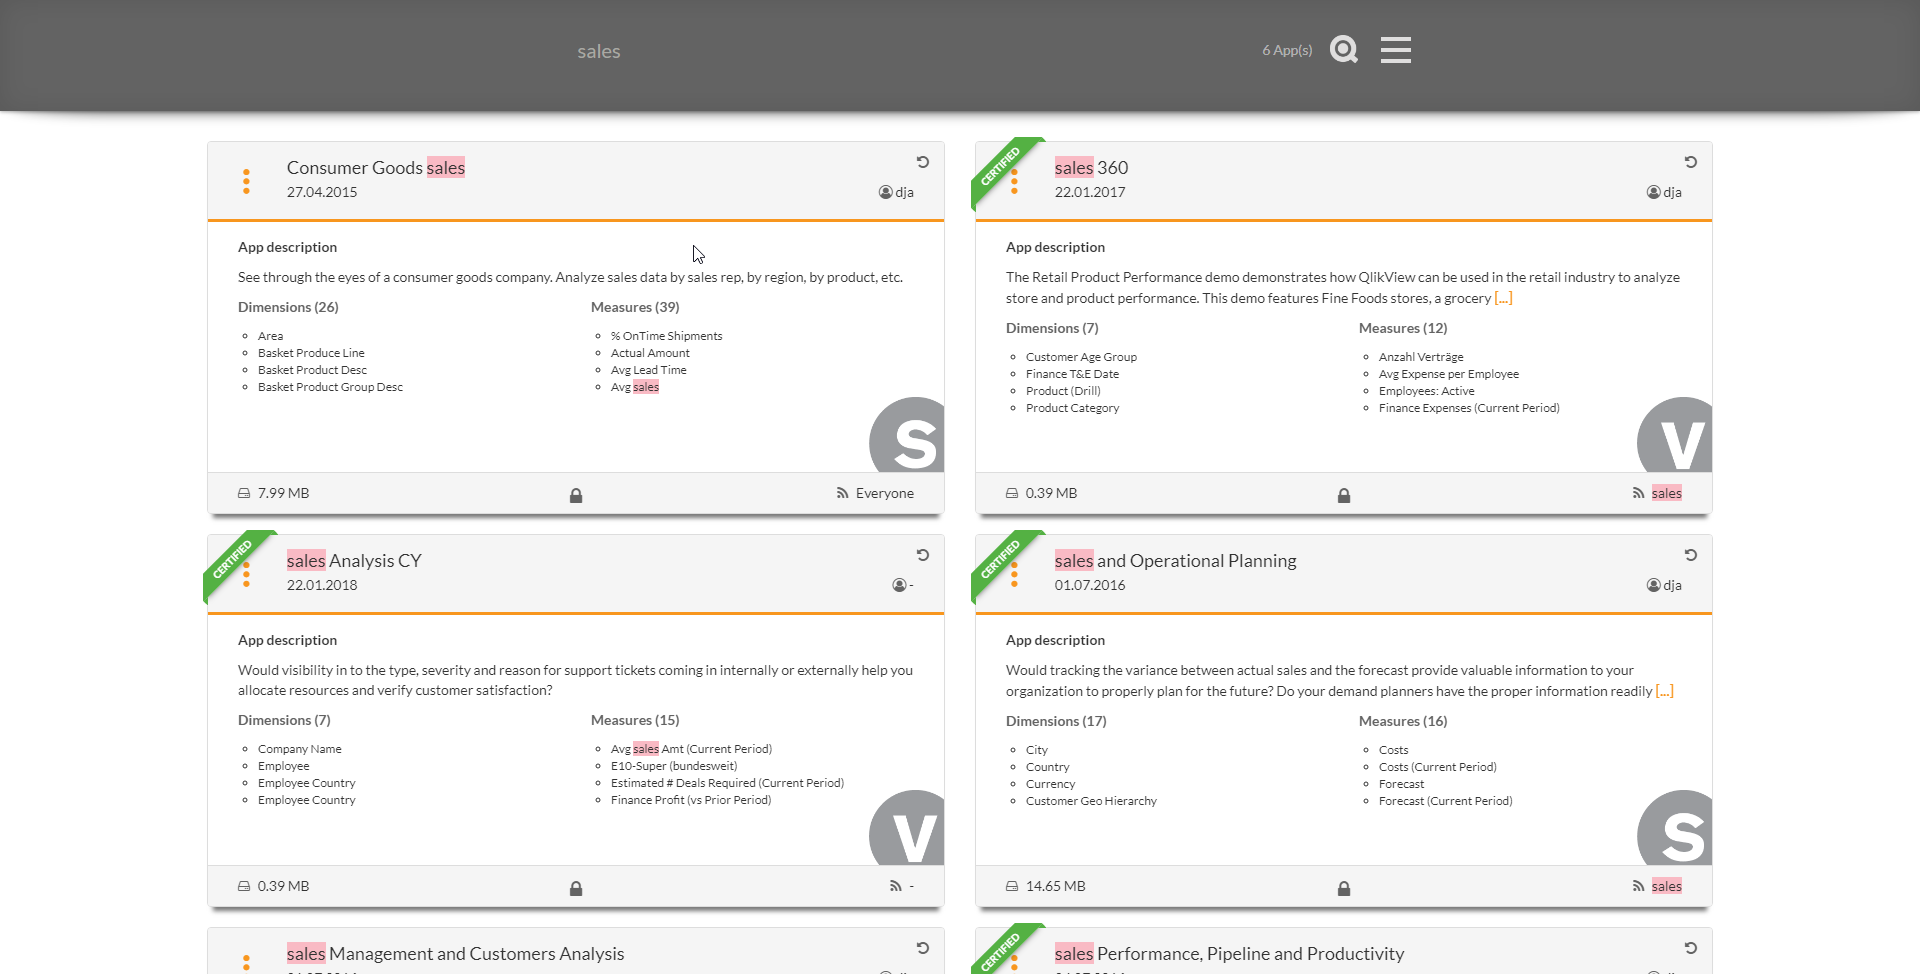
Task: Open the three-dot menu on sales 360 card
Action: pyautogui.click(x=1014, y=181)
